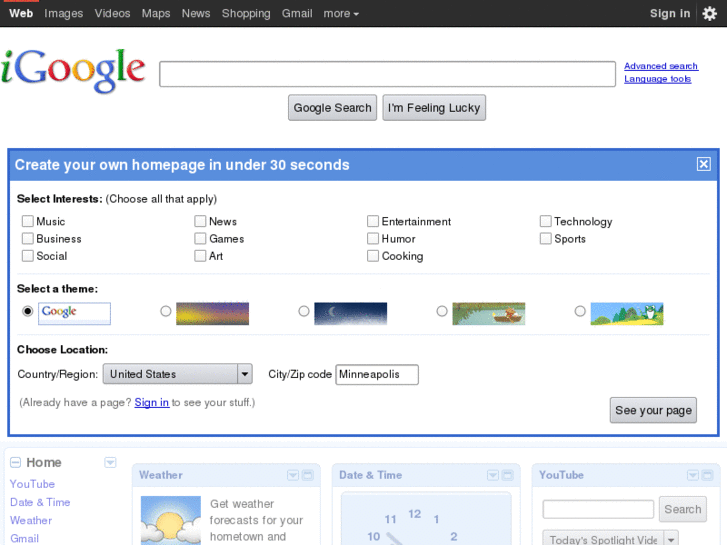Focus the City/Zip code field
The width and height of the screenshot is (727, 545).
[377, 374]
